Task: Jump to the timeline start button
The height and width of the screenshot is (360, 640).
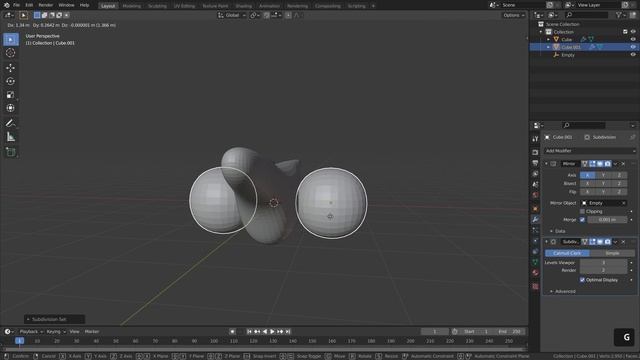Action: click(249, 332)
